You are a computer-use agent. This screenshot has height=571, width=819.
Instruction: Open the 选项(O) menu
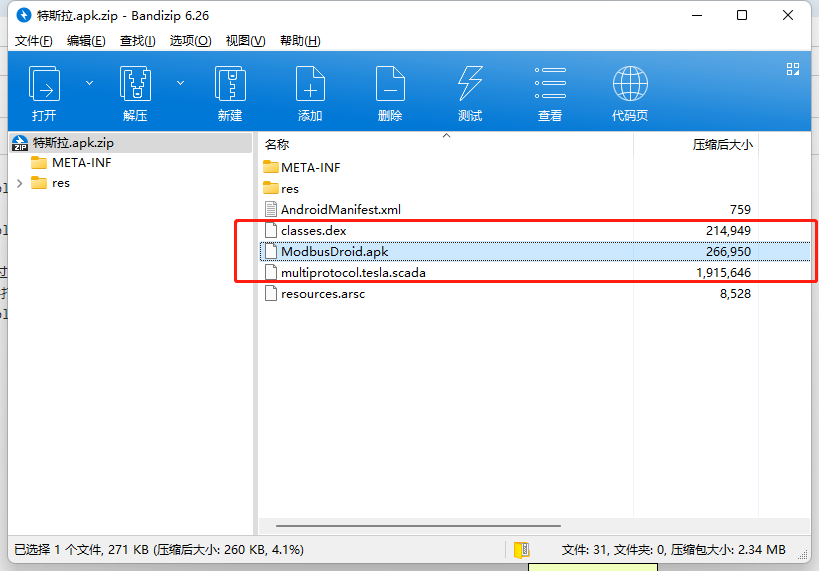[190, 41]
